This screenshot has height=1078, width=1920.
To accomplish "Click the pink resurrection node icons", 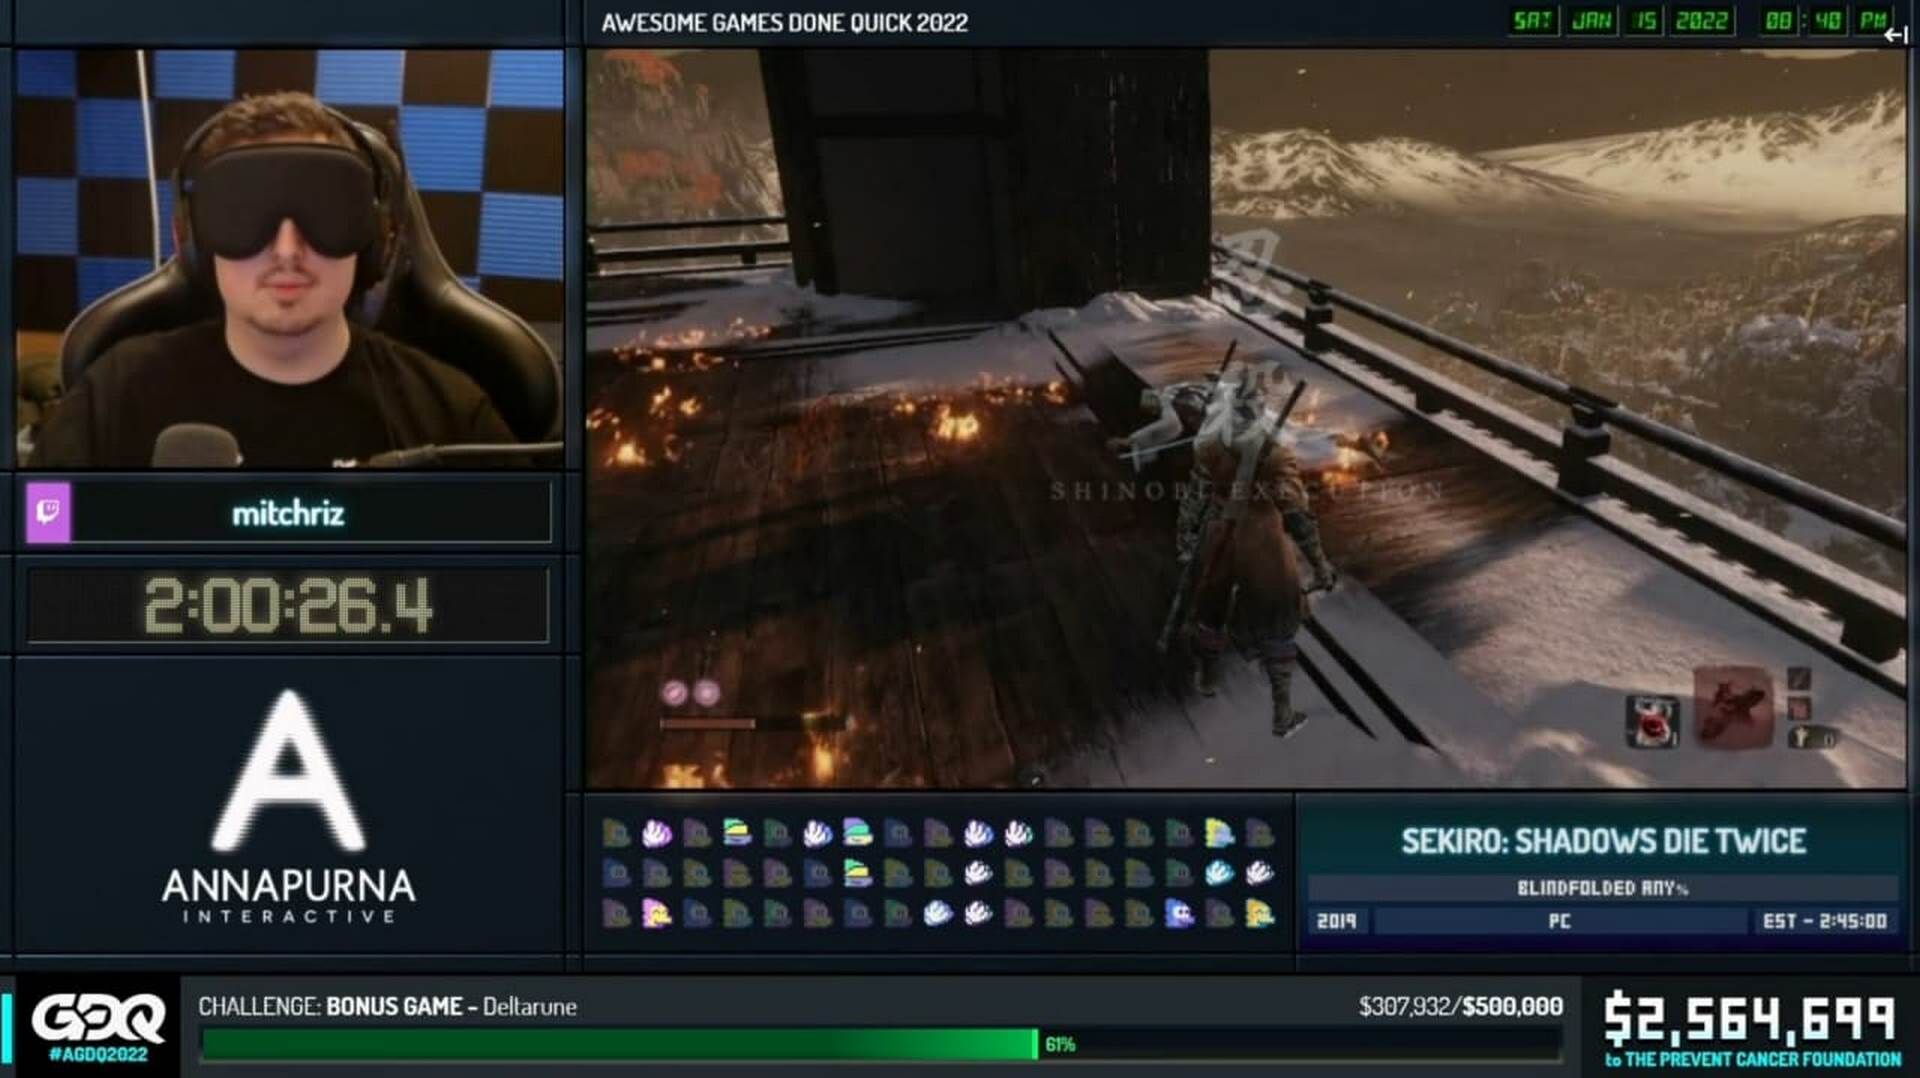I will click(x=690, y=692).
